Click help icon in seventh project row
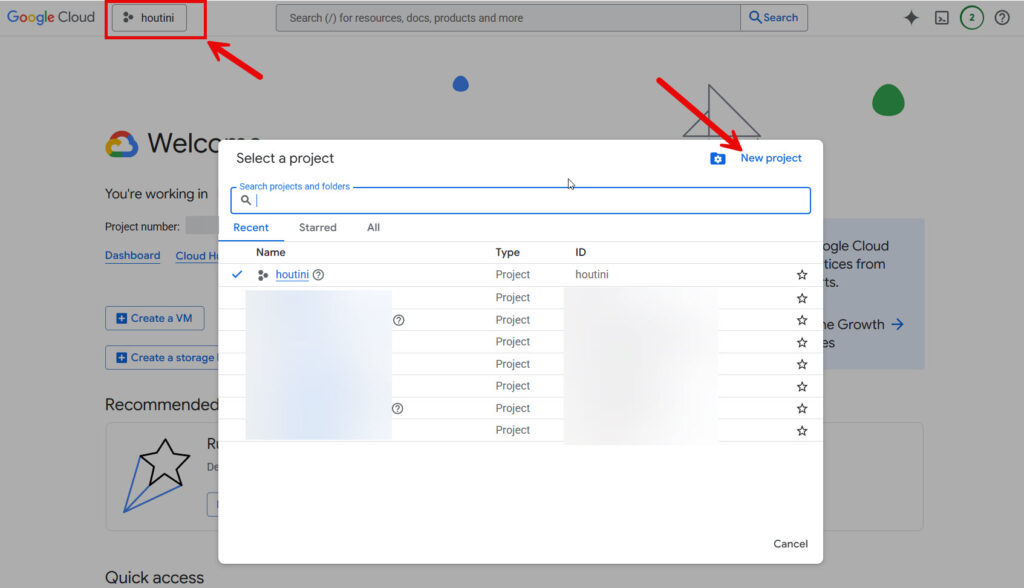This screenshot has width=1024, height=588. pos(397,408)
